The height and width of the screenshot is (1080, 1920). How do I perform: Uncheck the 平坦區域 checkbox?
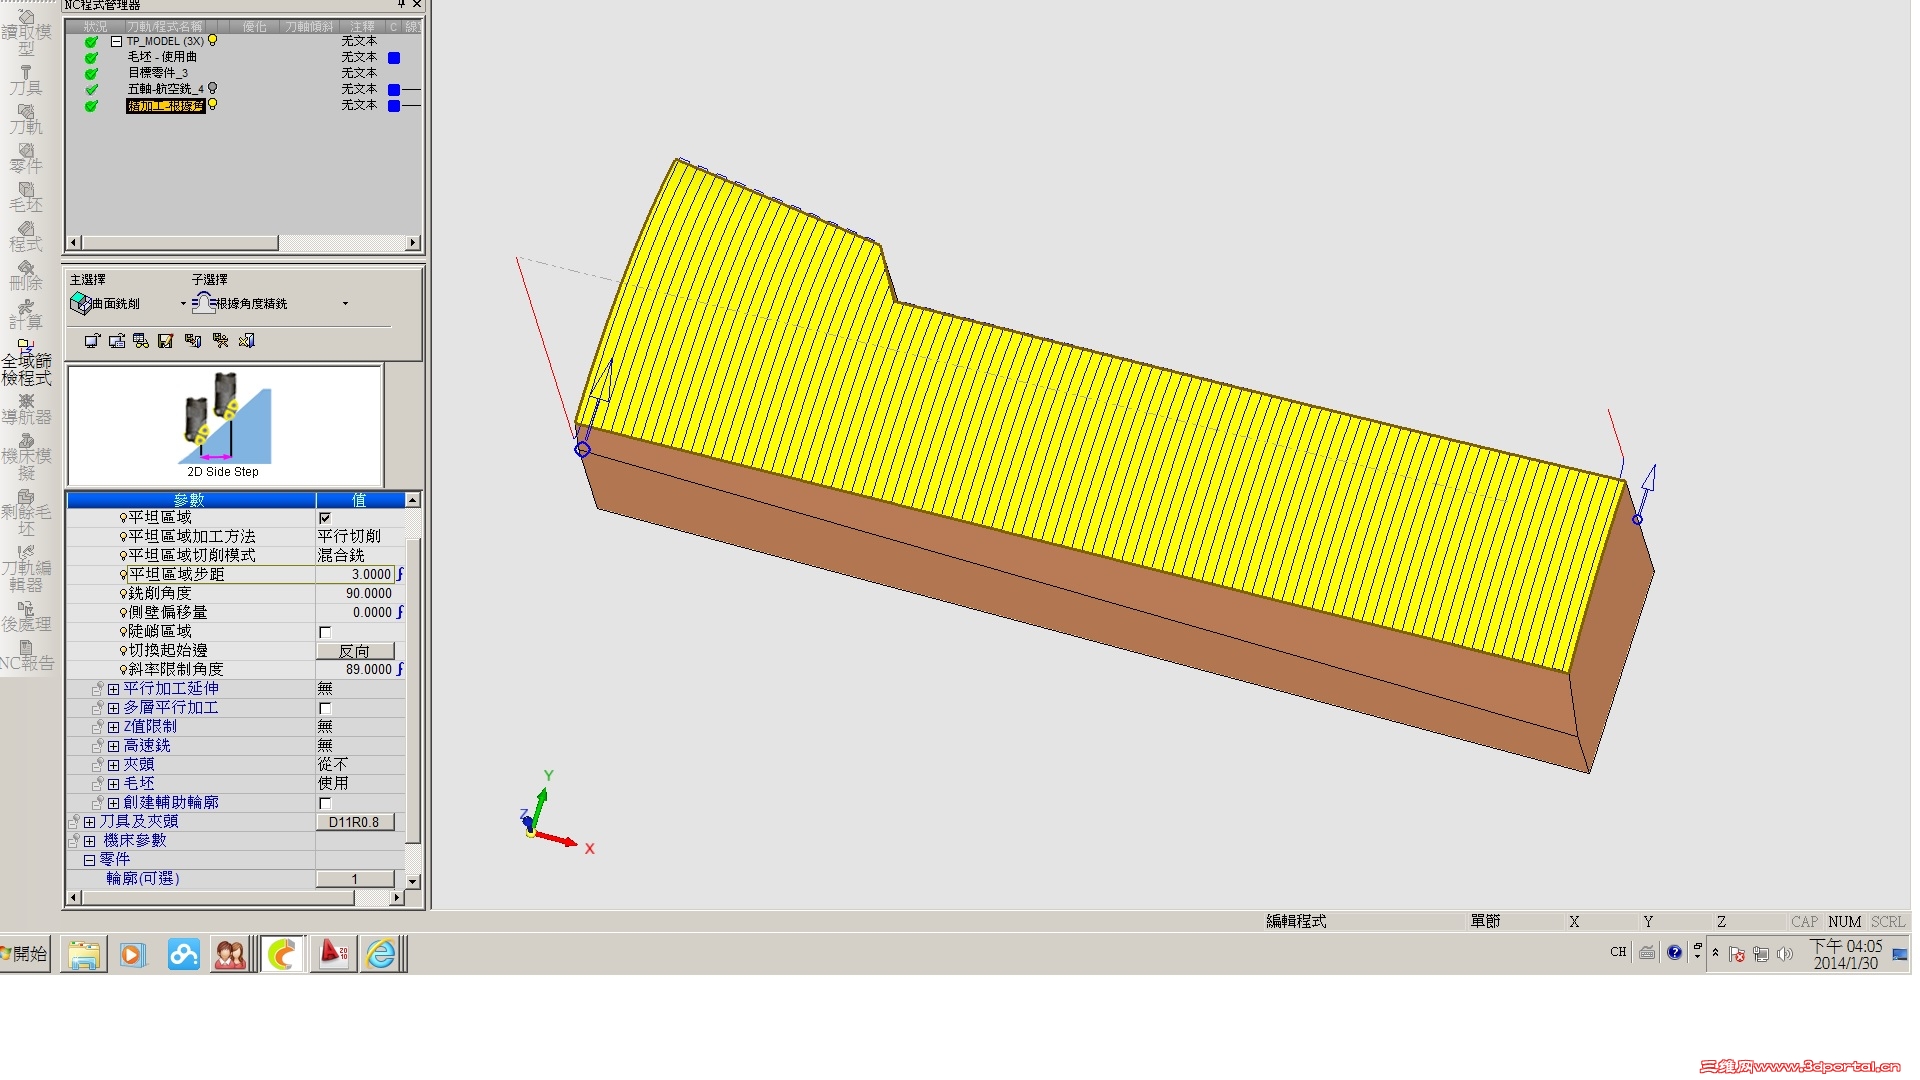pyautogui.click(x=325, y=518)
